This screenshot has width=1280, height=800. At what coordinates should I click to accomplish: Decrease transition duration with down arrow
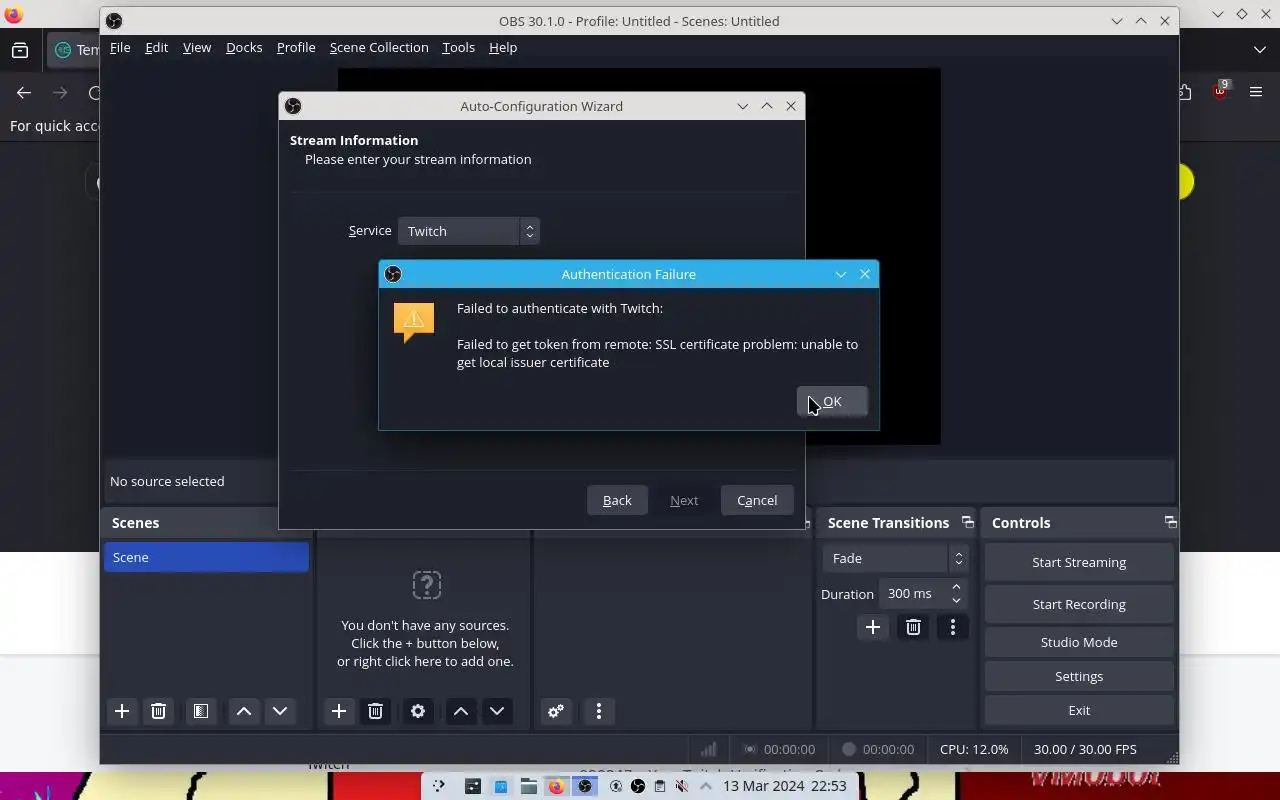[x=957, y=600]
